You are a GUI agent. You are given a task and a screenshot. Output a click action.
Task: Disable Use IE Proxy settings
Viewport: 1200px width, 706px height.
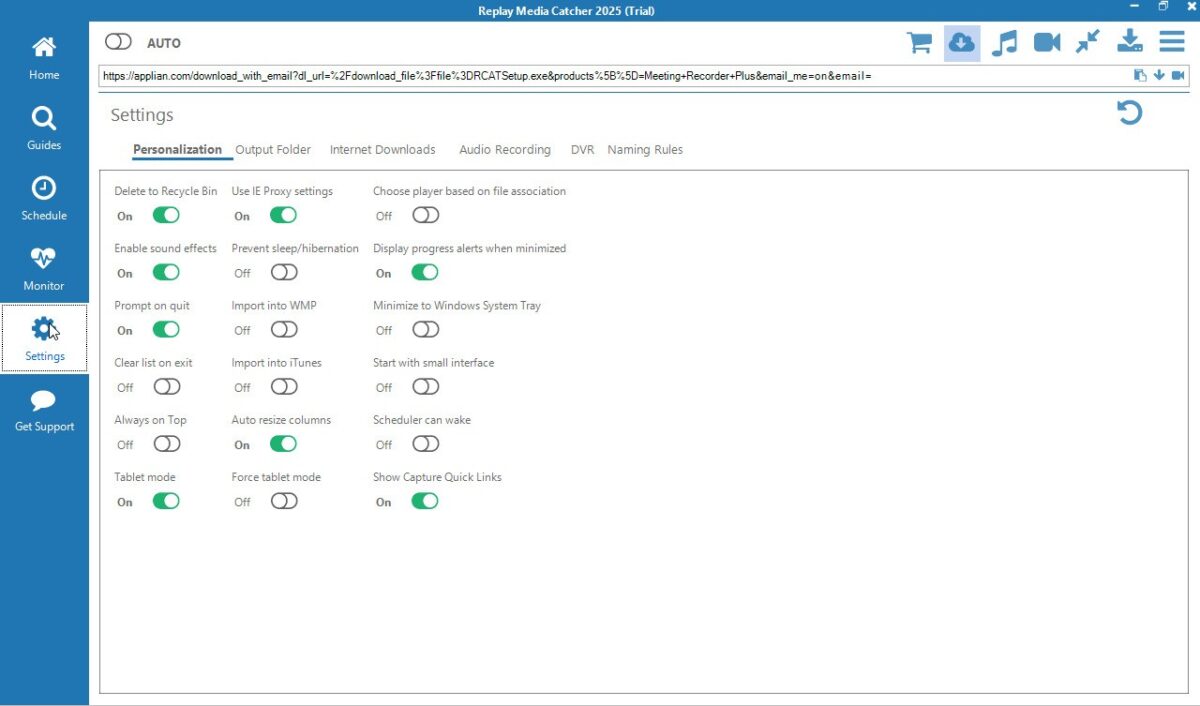[x=283, y=215]
